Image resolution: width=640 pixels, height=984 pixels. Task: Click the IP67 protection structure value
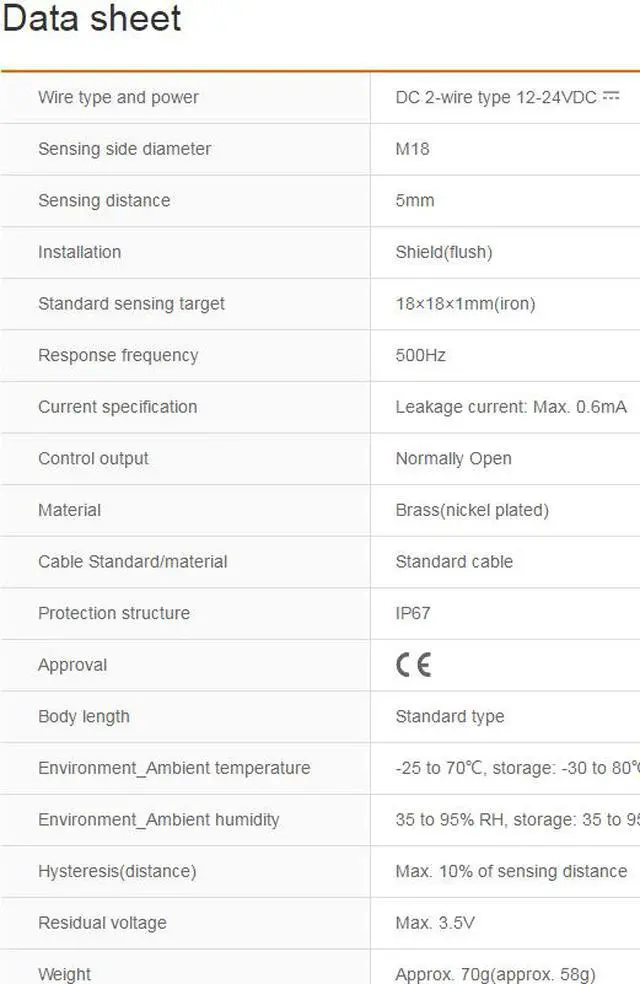(x=413, y=613)
